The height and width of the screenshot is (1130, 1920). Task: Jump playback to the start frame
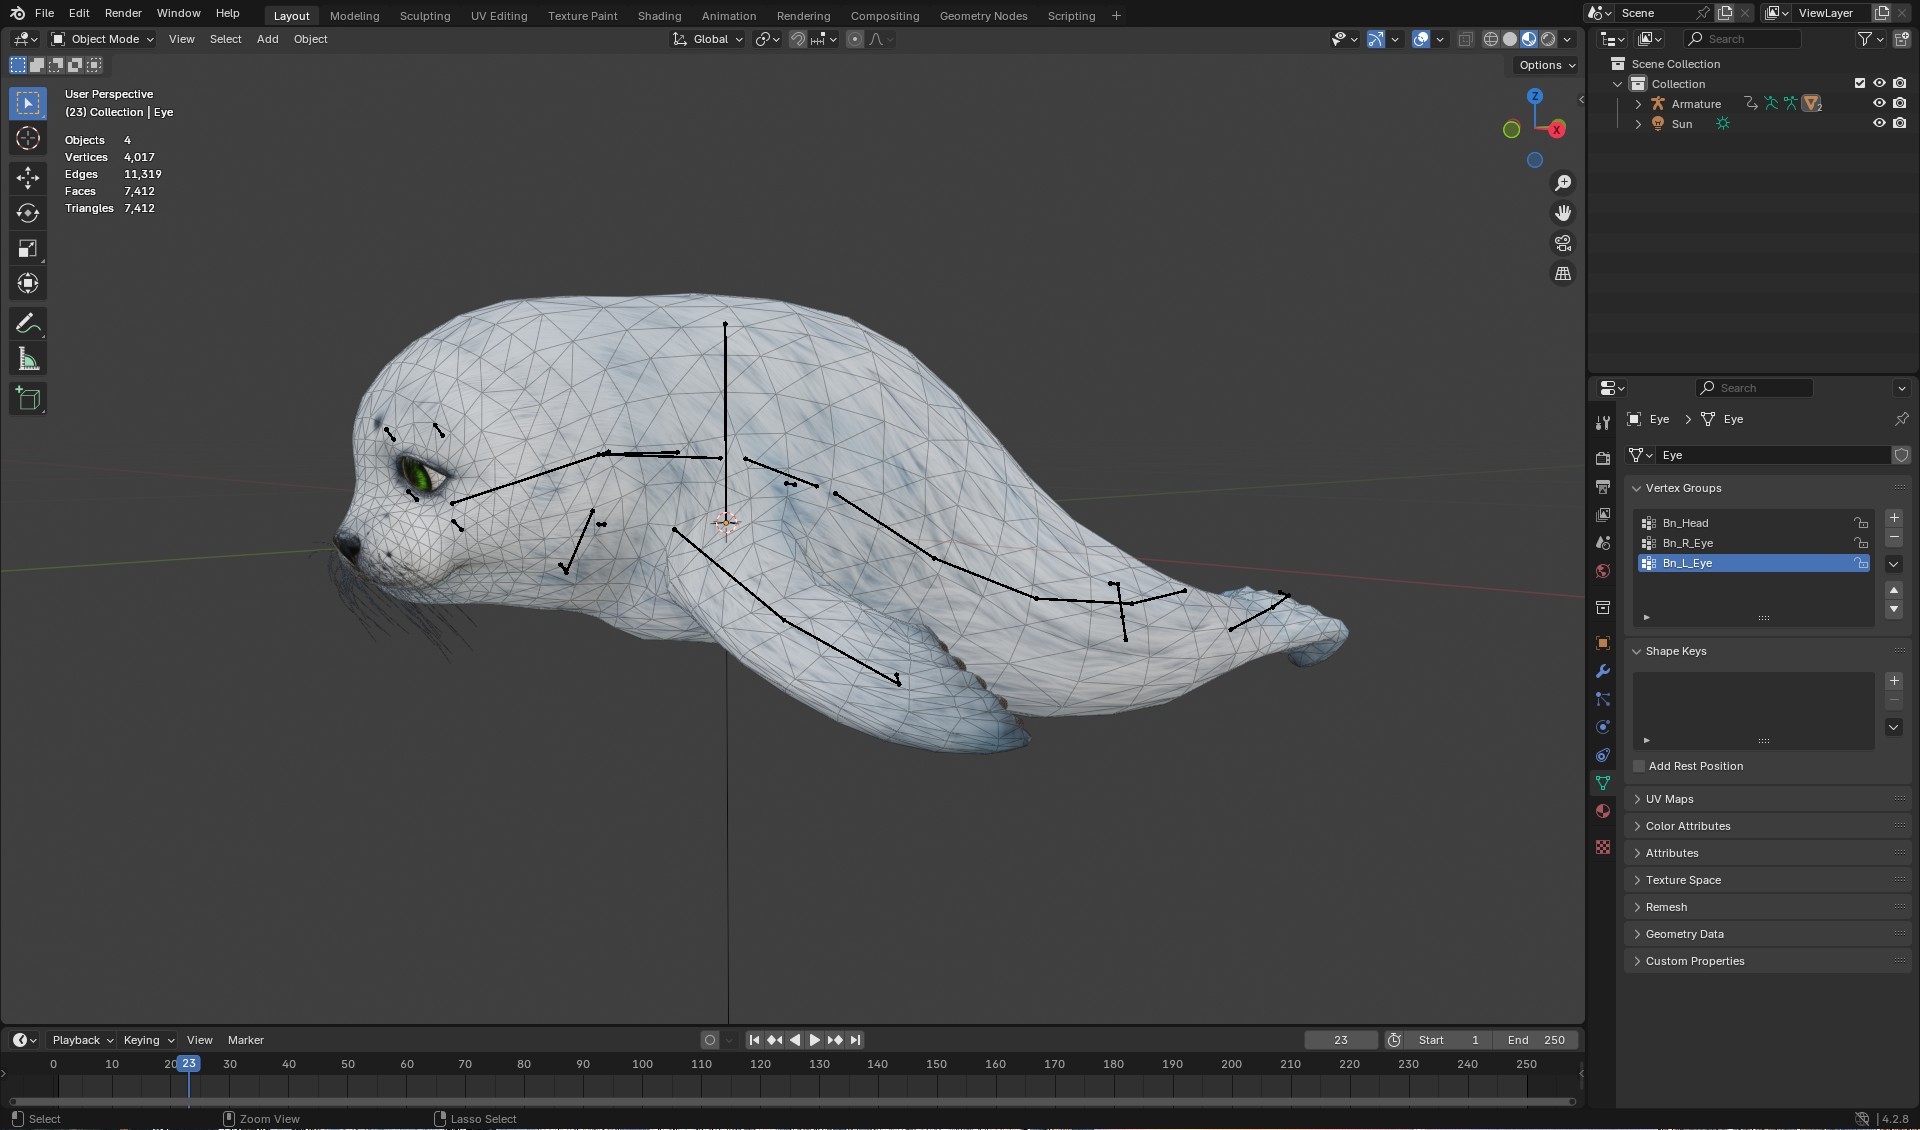coord(753,1040)
